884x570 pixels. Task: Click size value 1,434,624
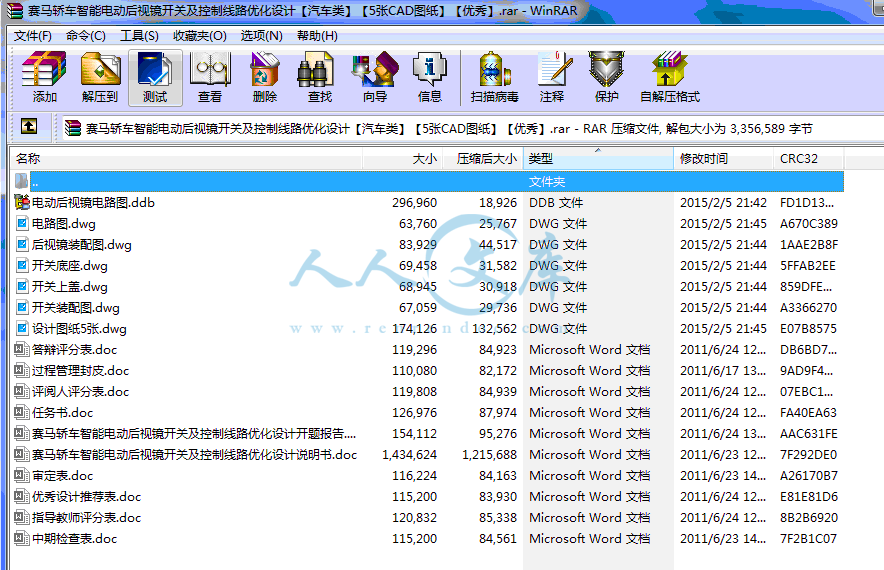tap(409, 454)
